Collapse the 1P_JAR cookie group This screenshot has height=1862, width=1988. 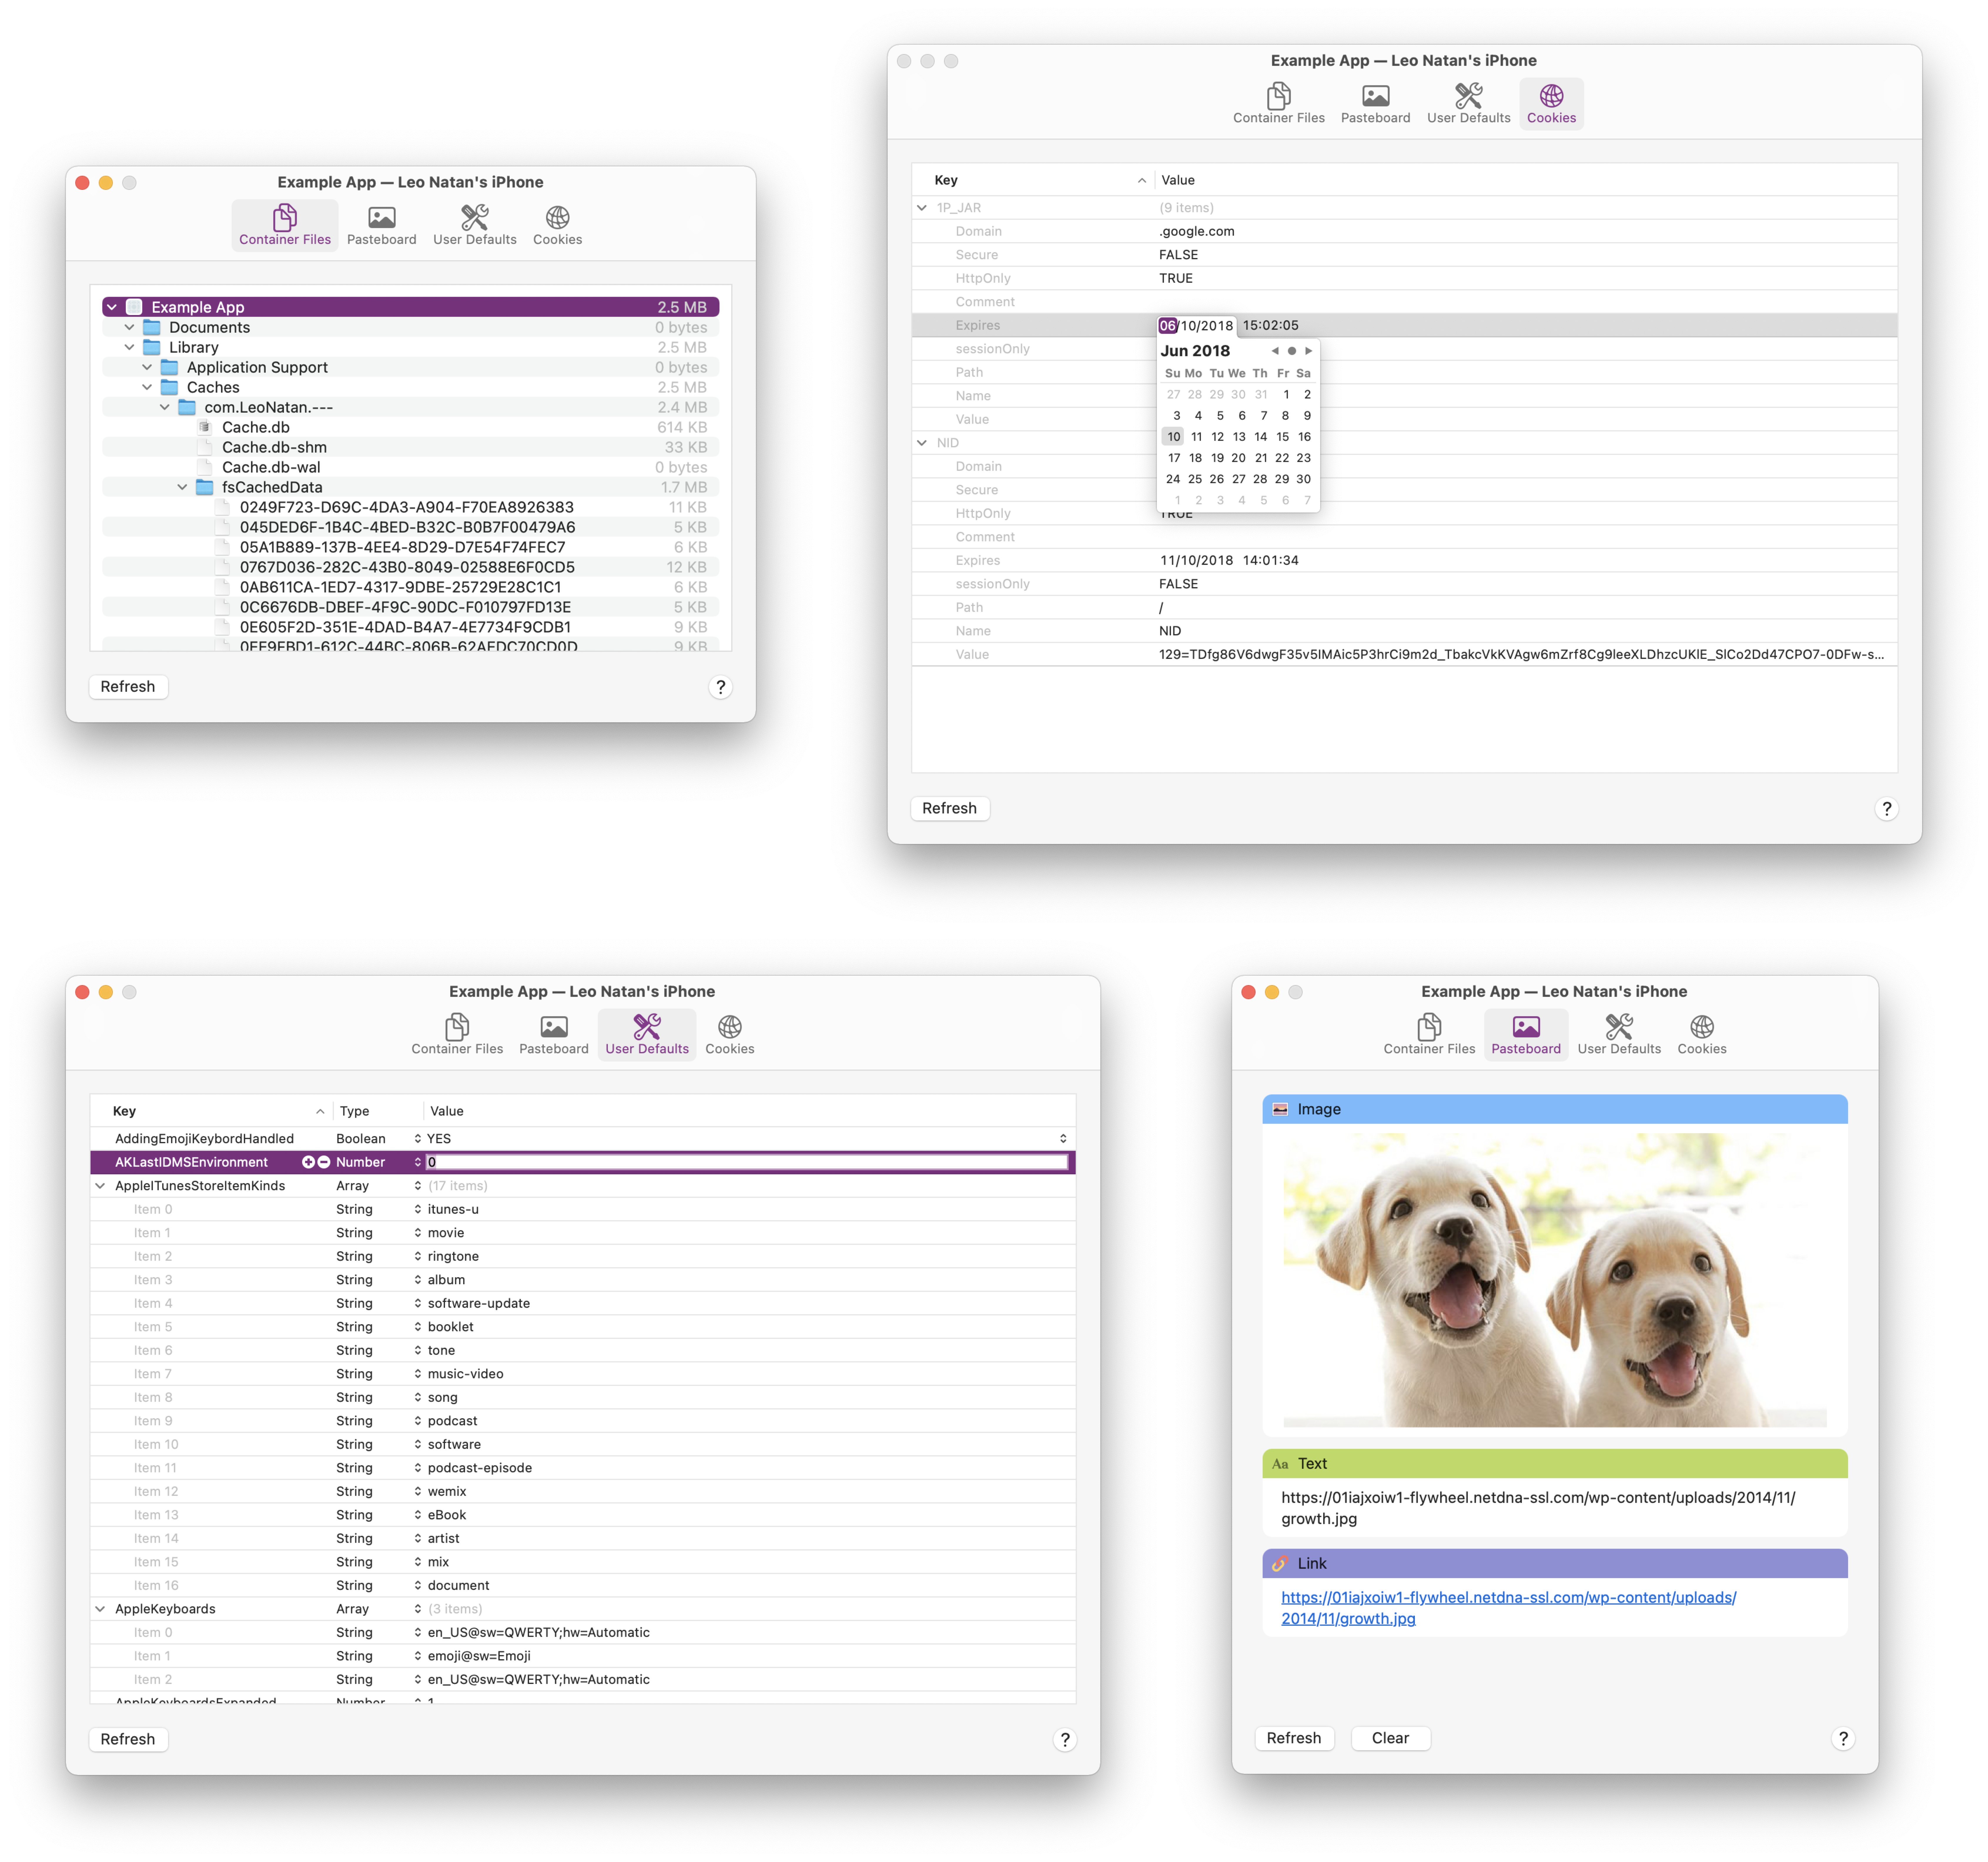922,208
